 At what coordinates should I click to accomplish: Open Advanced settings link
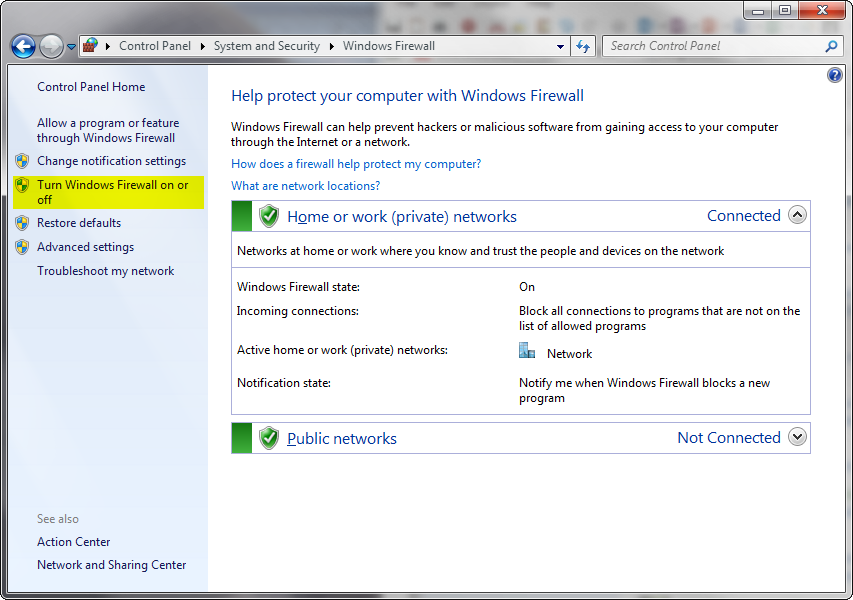point(85,247)
